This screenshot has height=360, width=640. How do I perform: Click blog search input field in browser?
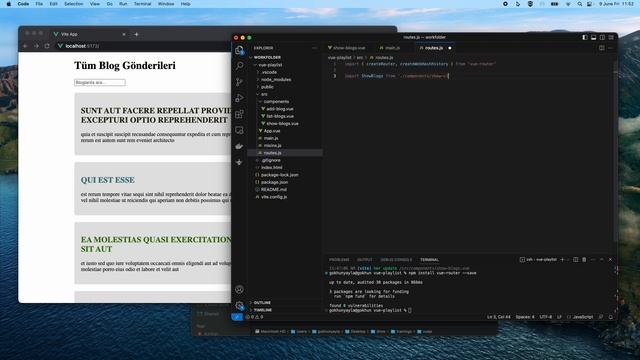100,82
